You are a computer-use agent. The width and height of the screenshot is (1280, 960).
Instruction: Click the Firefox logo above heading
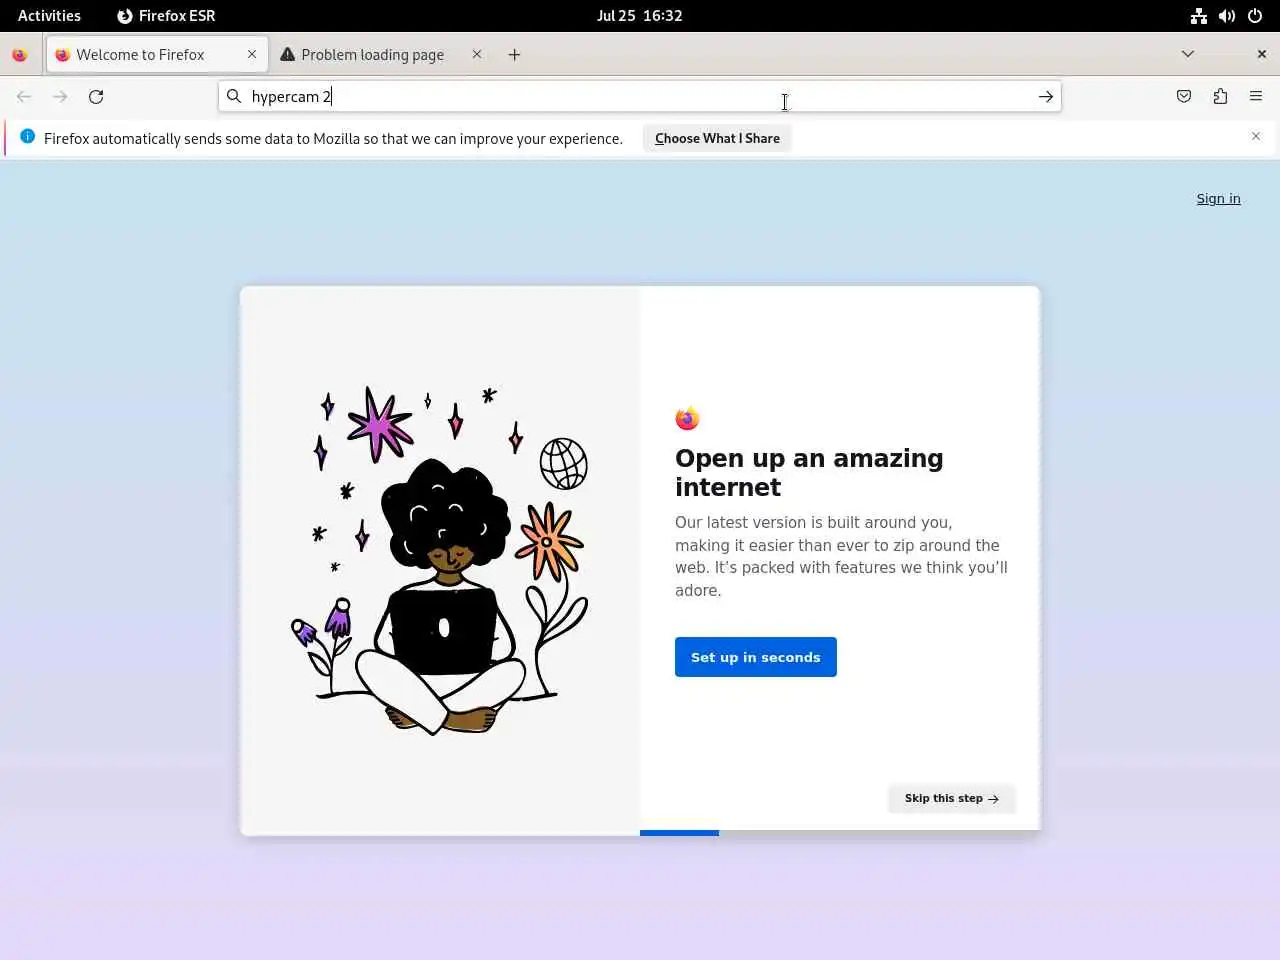(687, 418)
